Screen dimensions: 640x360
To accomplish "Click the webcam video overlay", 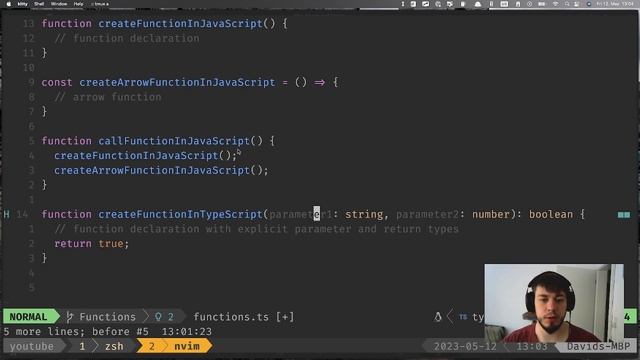I will pyautogui.click(x=554, y=303).
